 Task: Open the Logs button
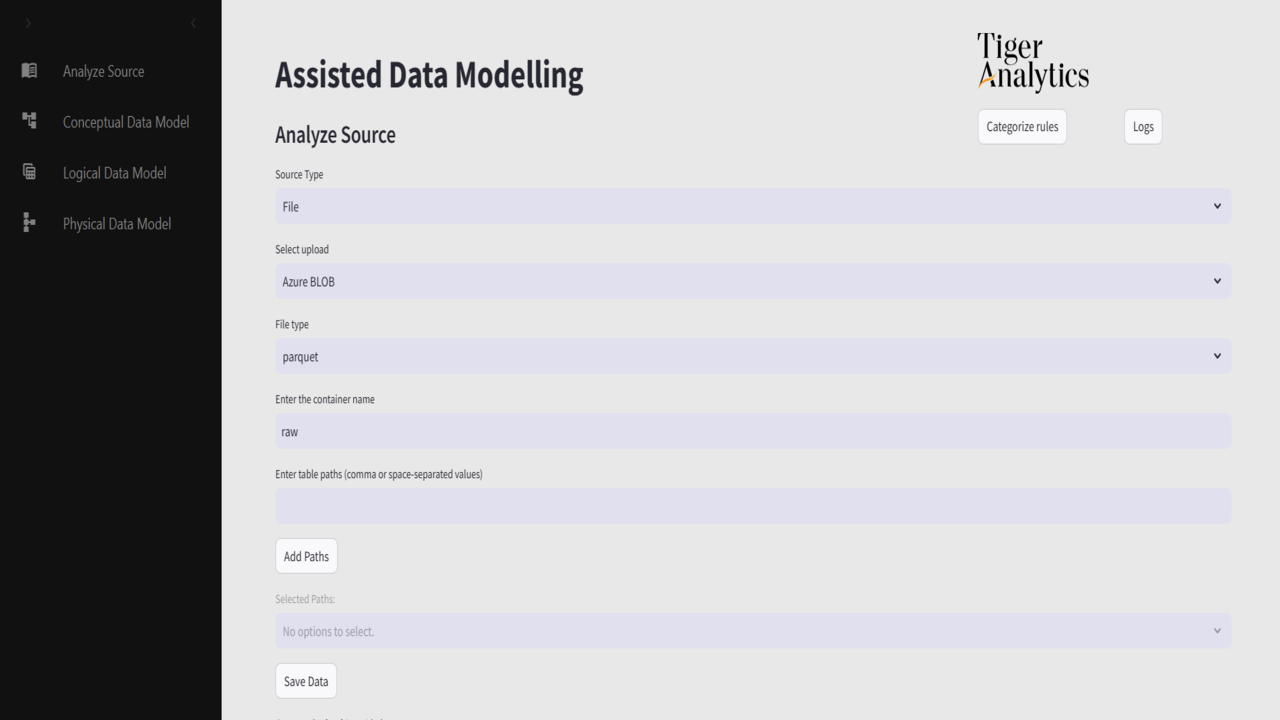(1143, 127)
